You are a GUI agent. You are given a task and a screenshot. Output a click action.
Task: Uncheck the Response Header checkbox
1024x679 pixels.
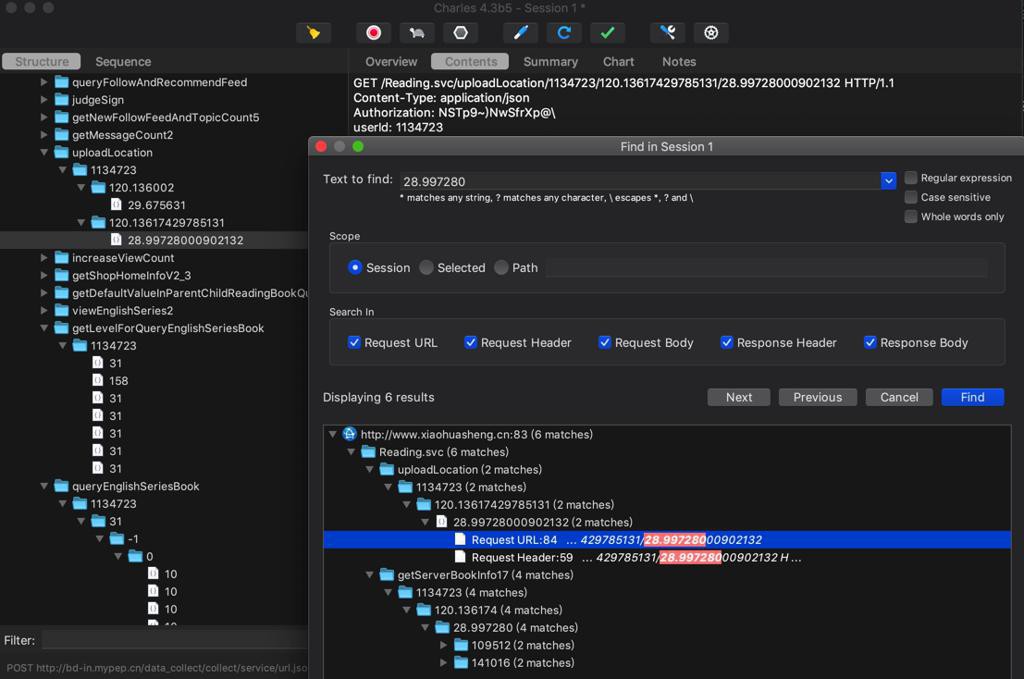(x=726, y=342)
